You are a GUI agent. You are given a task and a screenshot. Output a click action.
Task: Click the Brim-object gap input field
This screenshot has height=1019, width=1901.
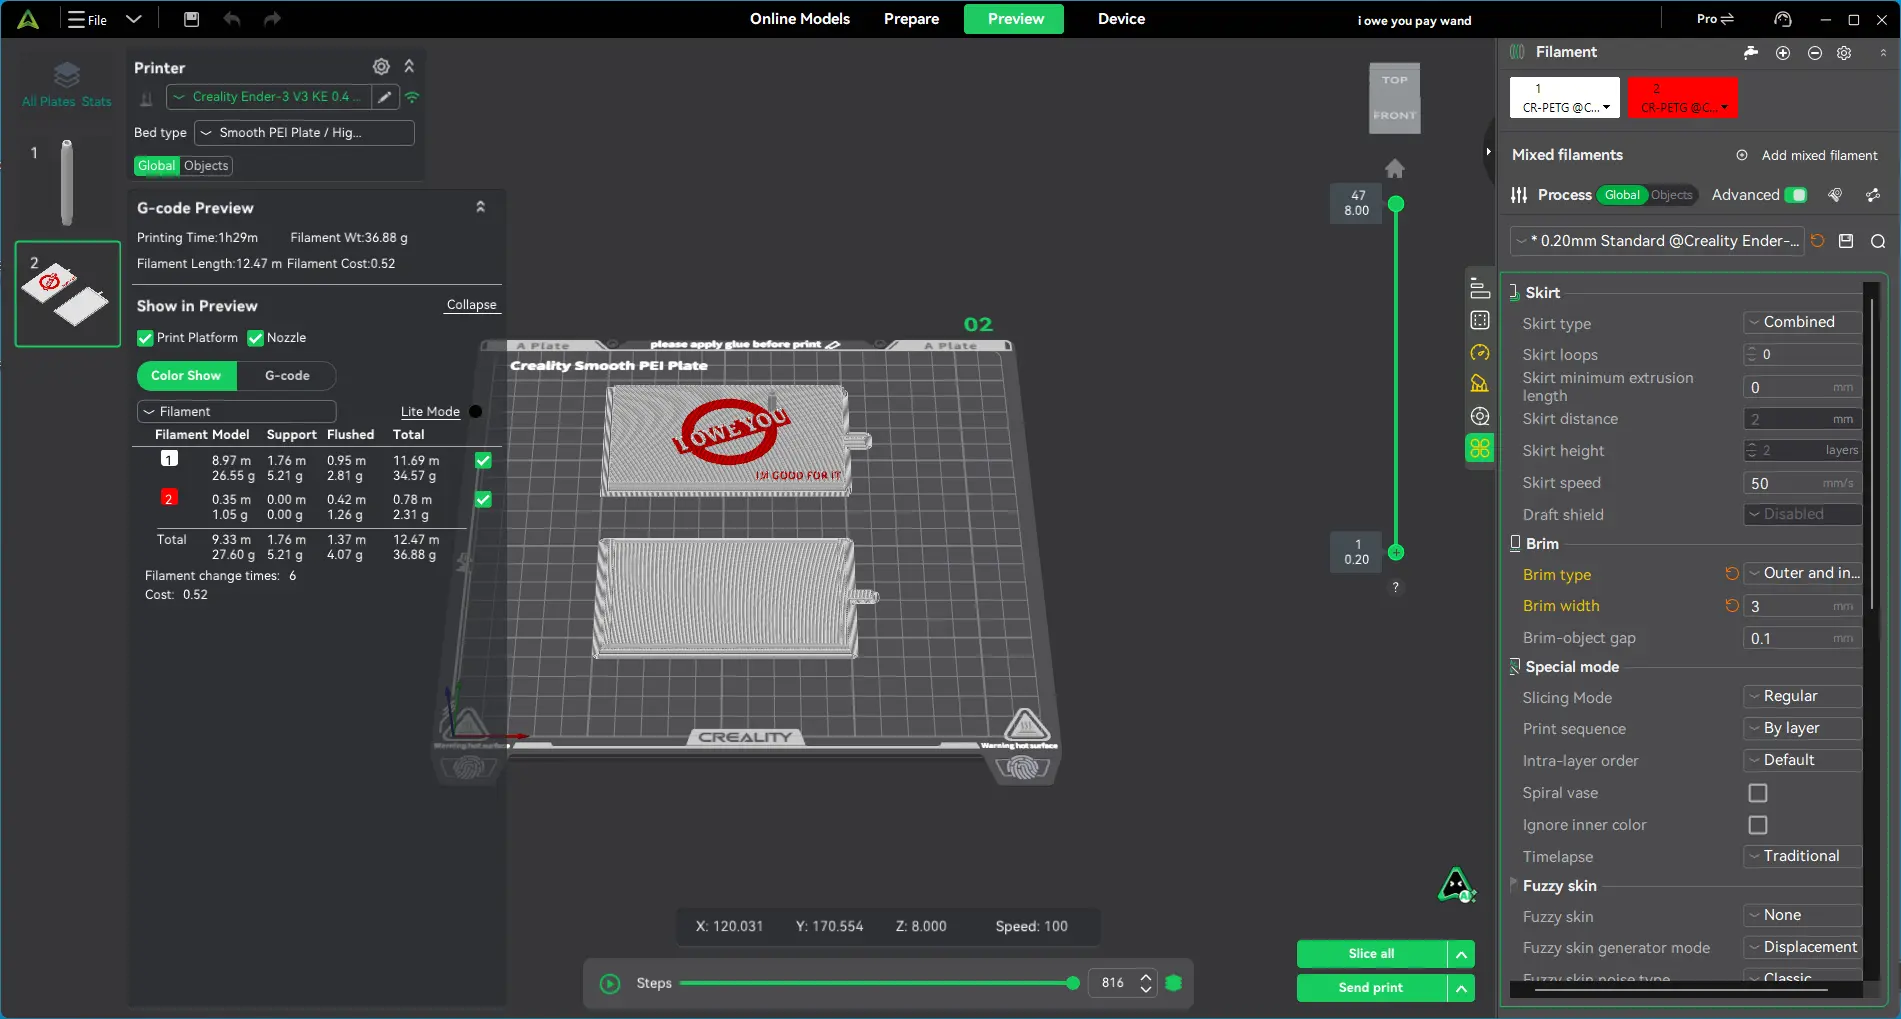(x=1803, y=638)
